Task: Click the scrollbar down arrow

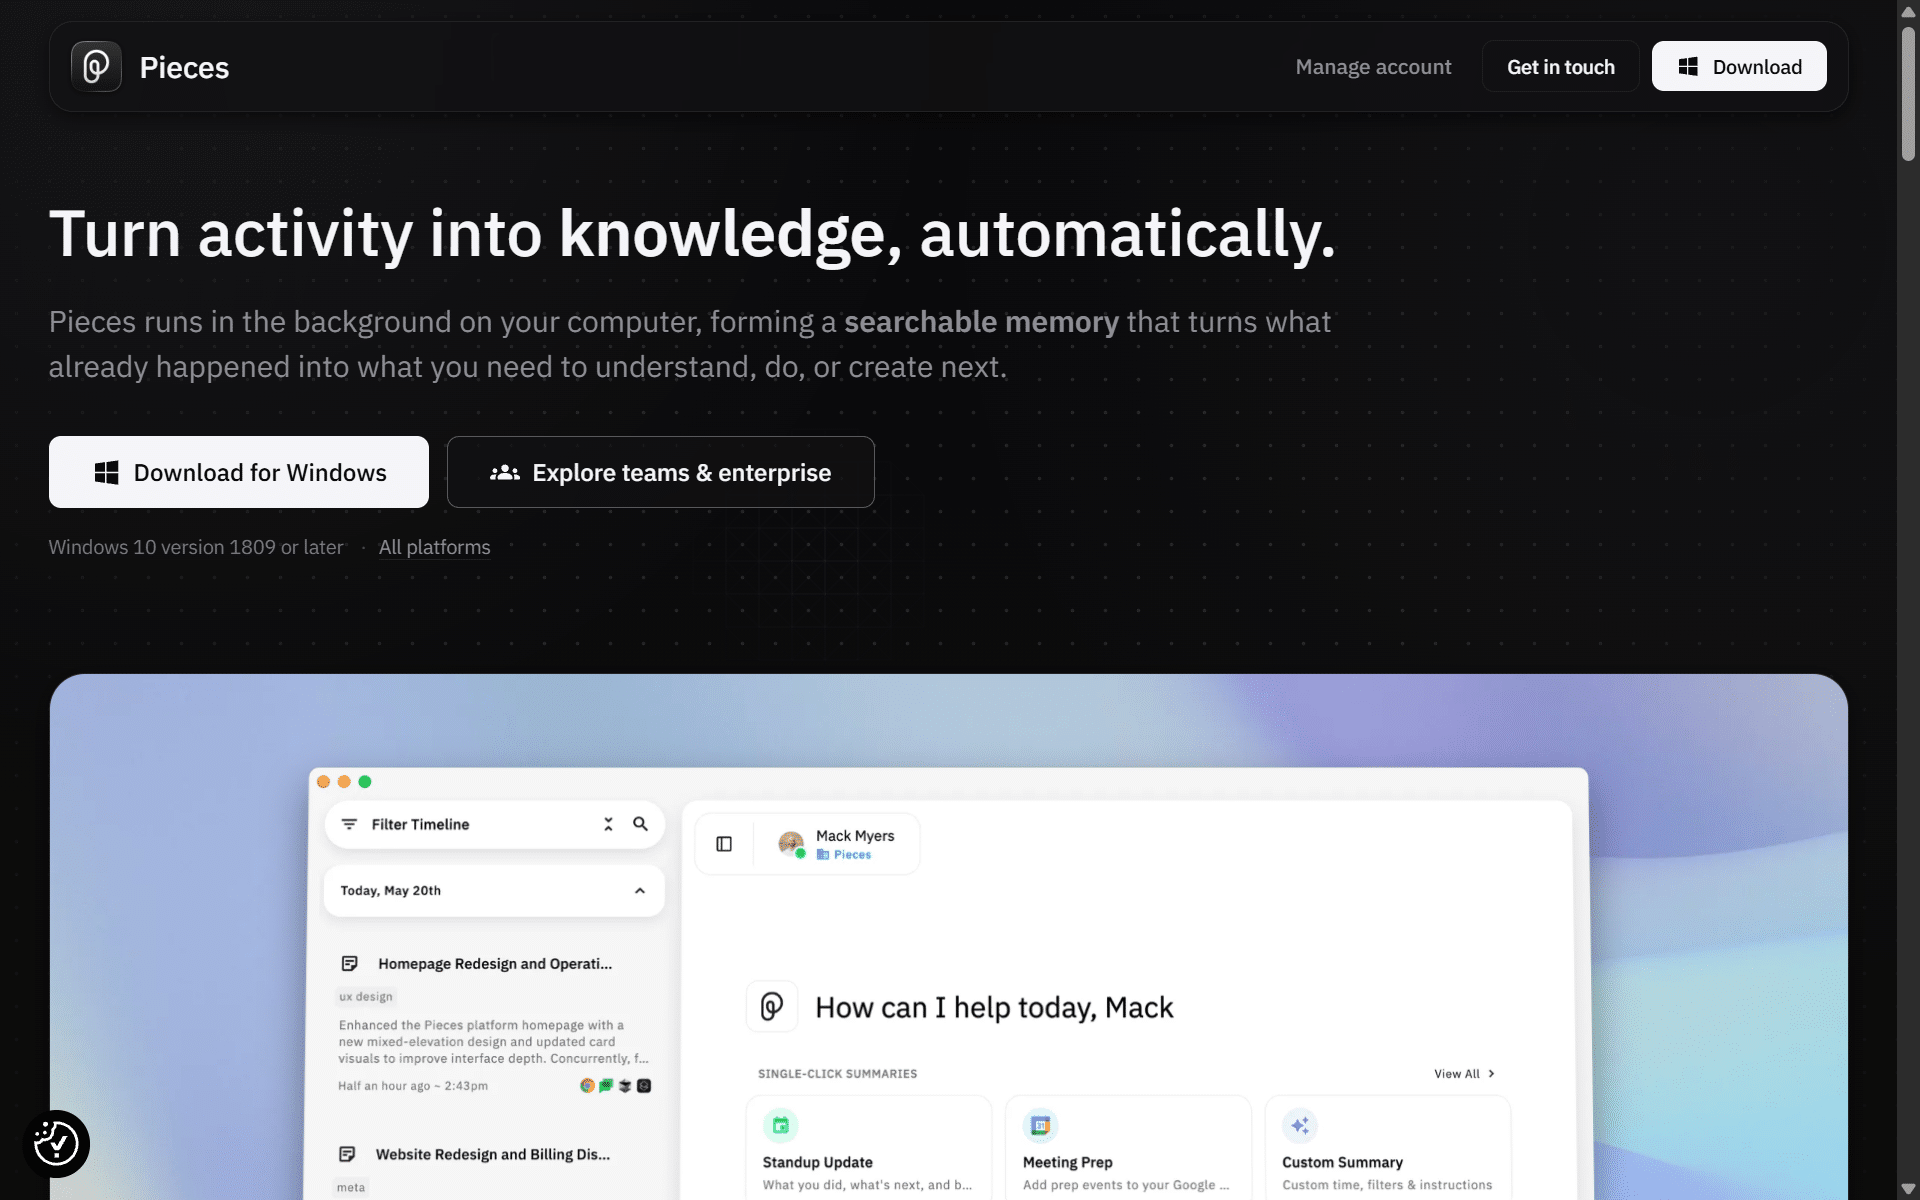Action: point(1908,1190)
